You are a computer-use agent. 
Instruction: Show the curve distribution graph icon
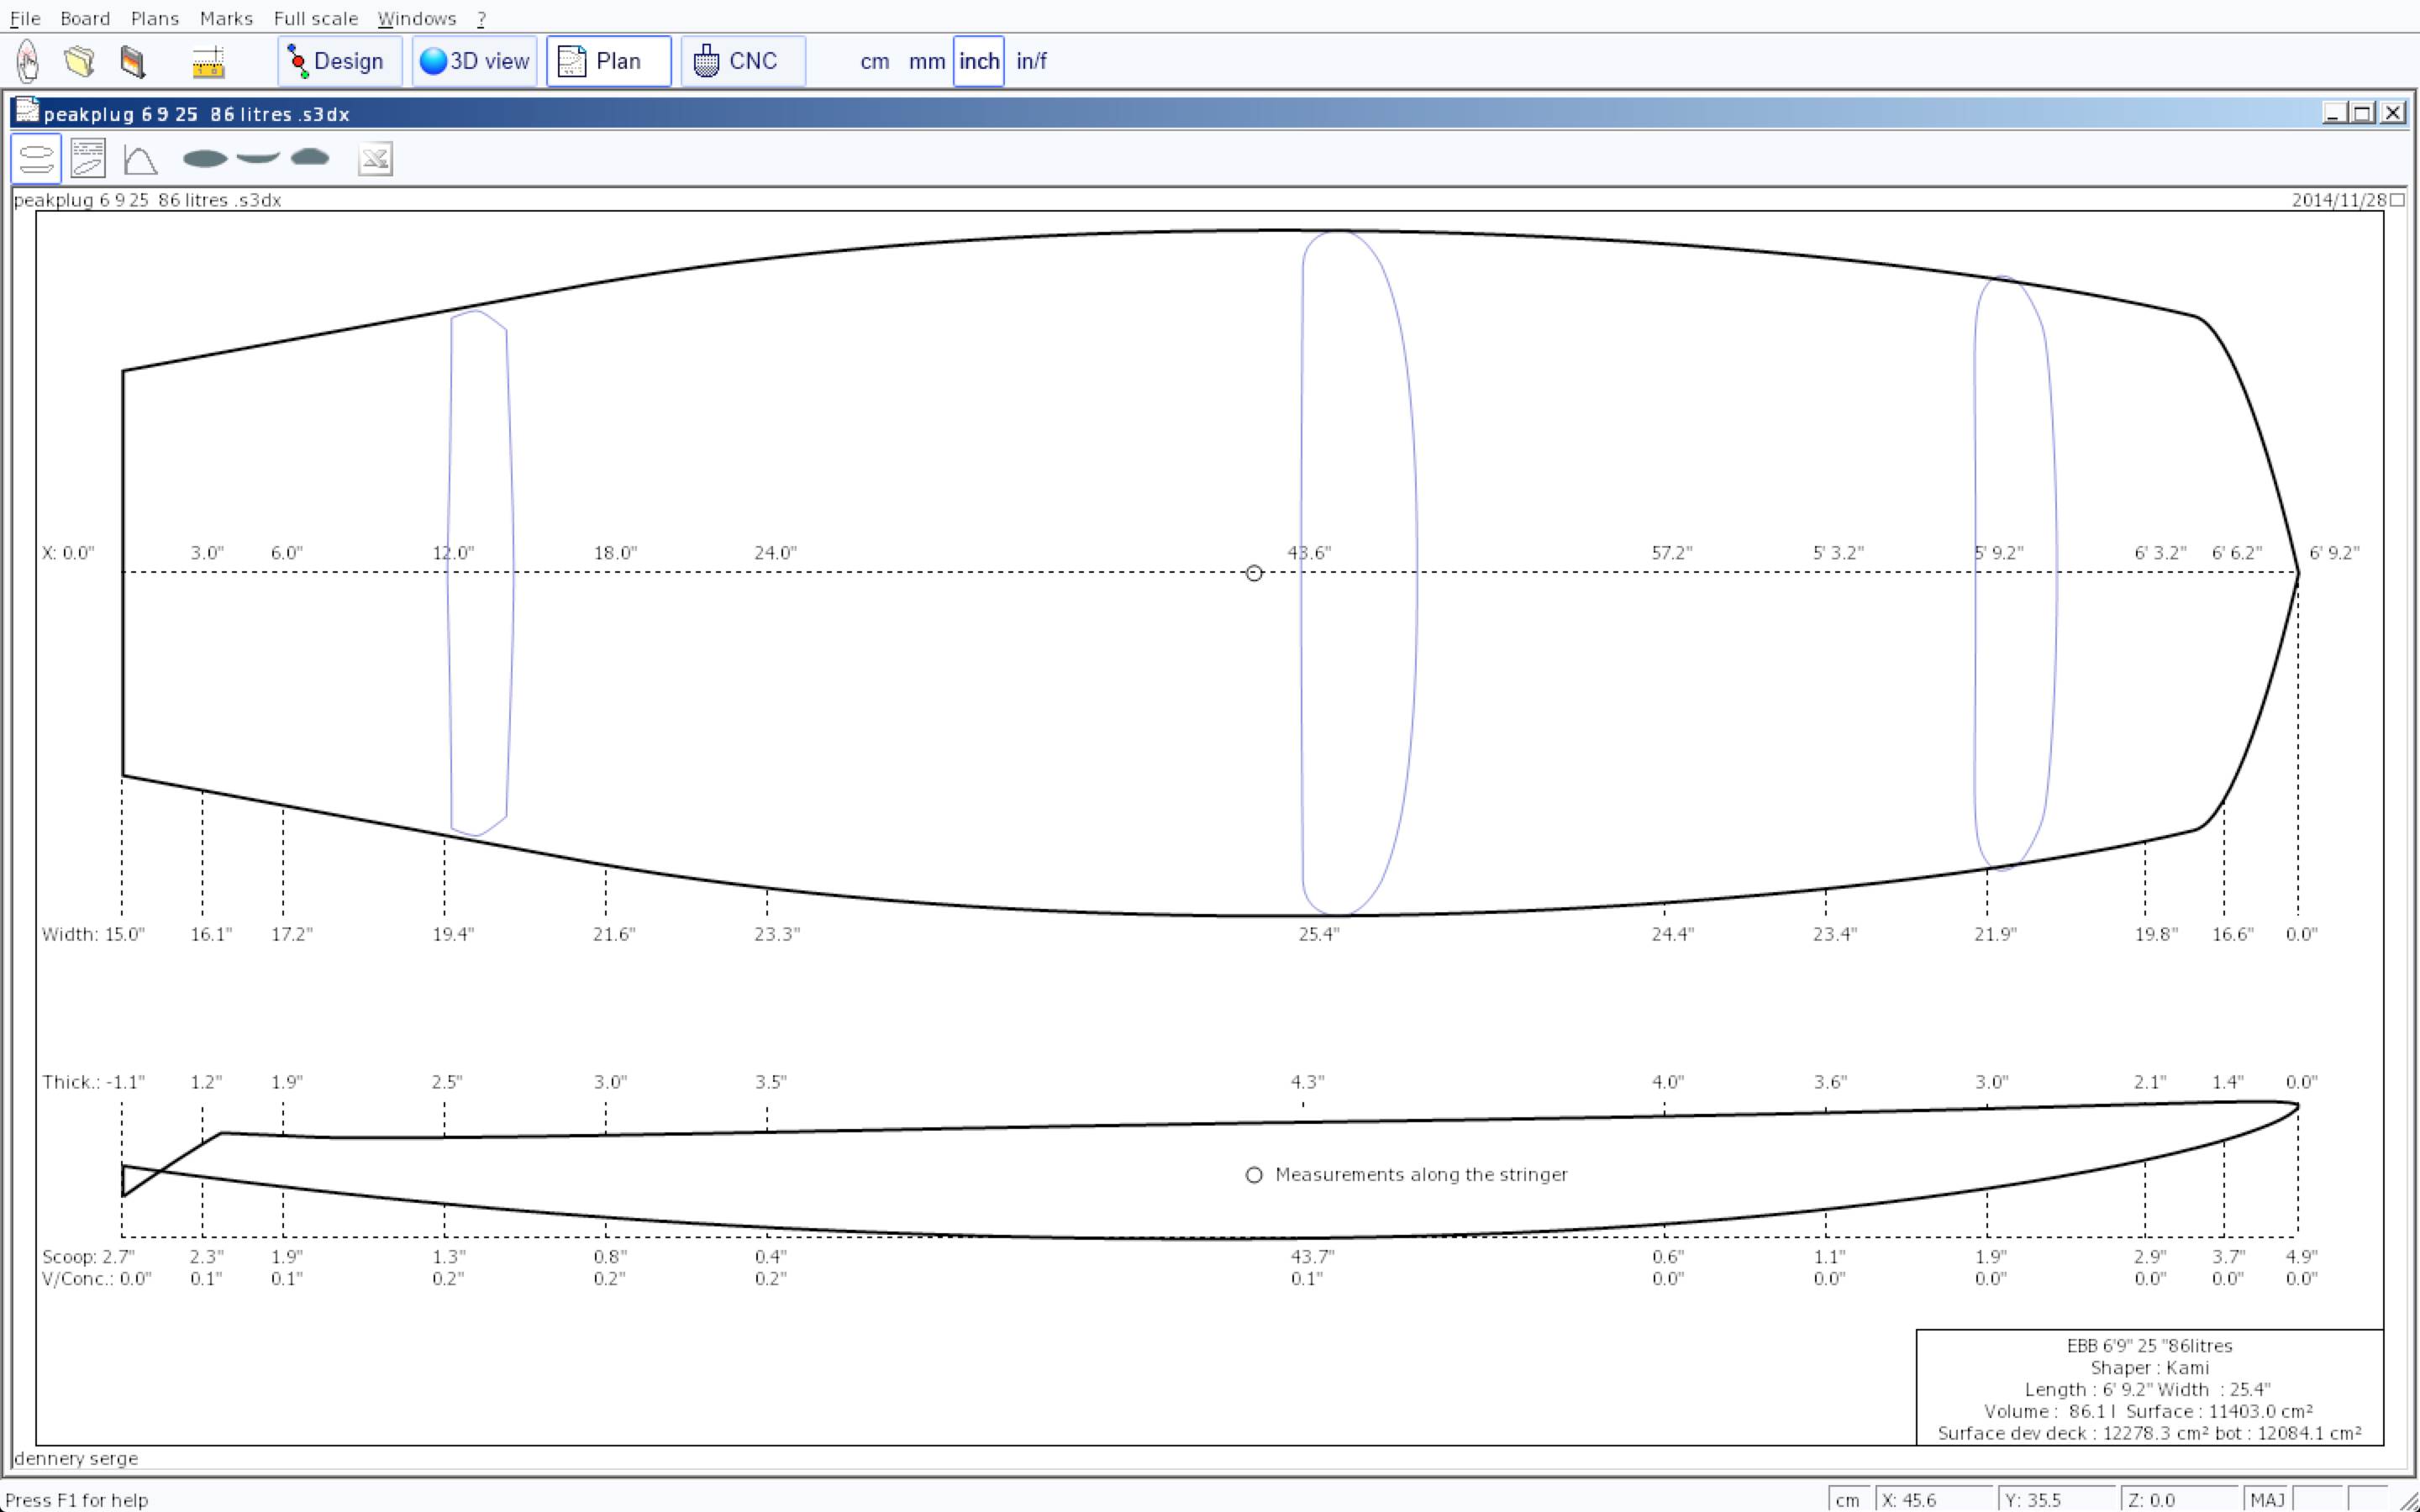tap(140, 159)
